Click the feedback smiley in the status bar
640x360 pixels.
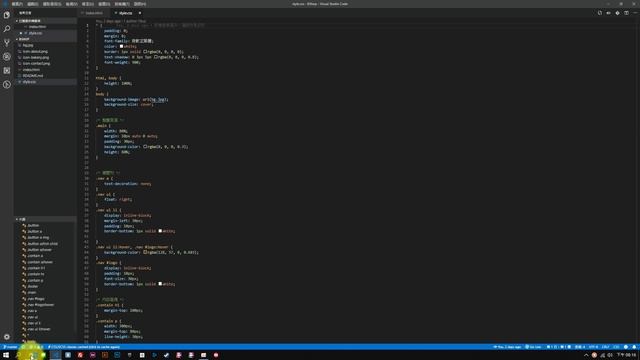pyautogui.click(x=626, y=347)
